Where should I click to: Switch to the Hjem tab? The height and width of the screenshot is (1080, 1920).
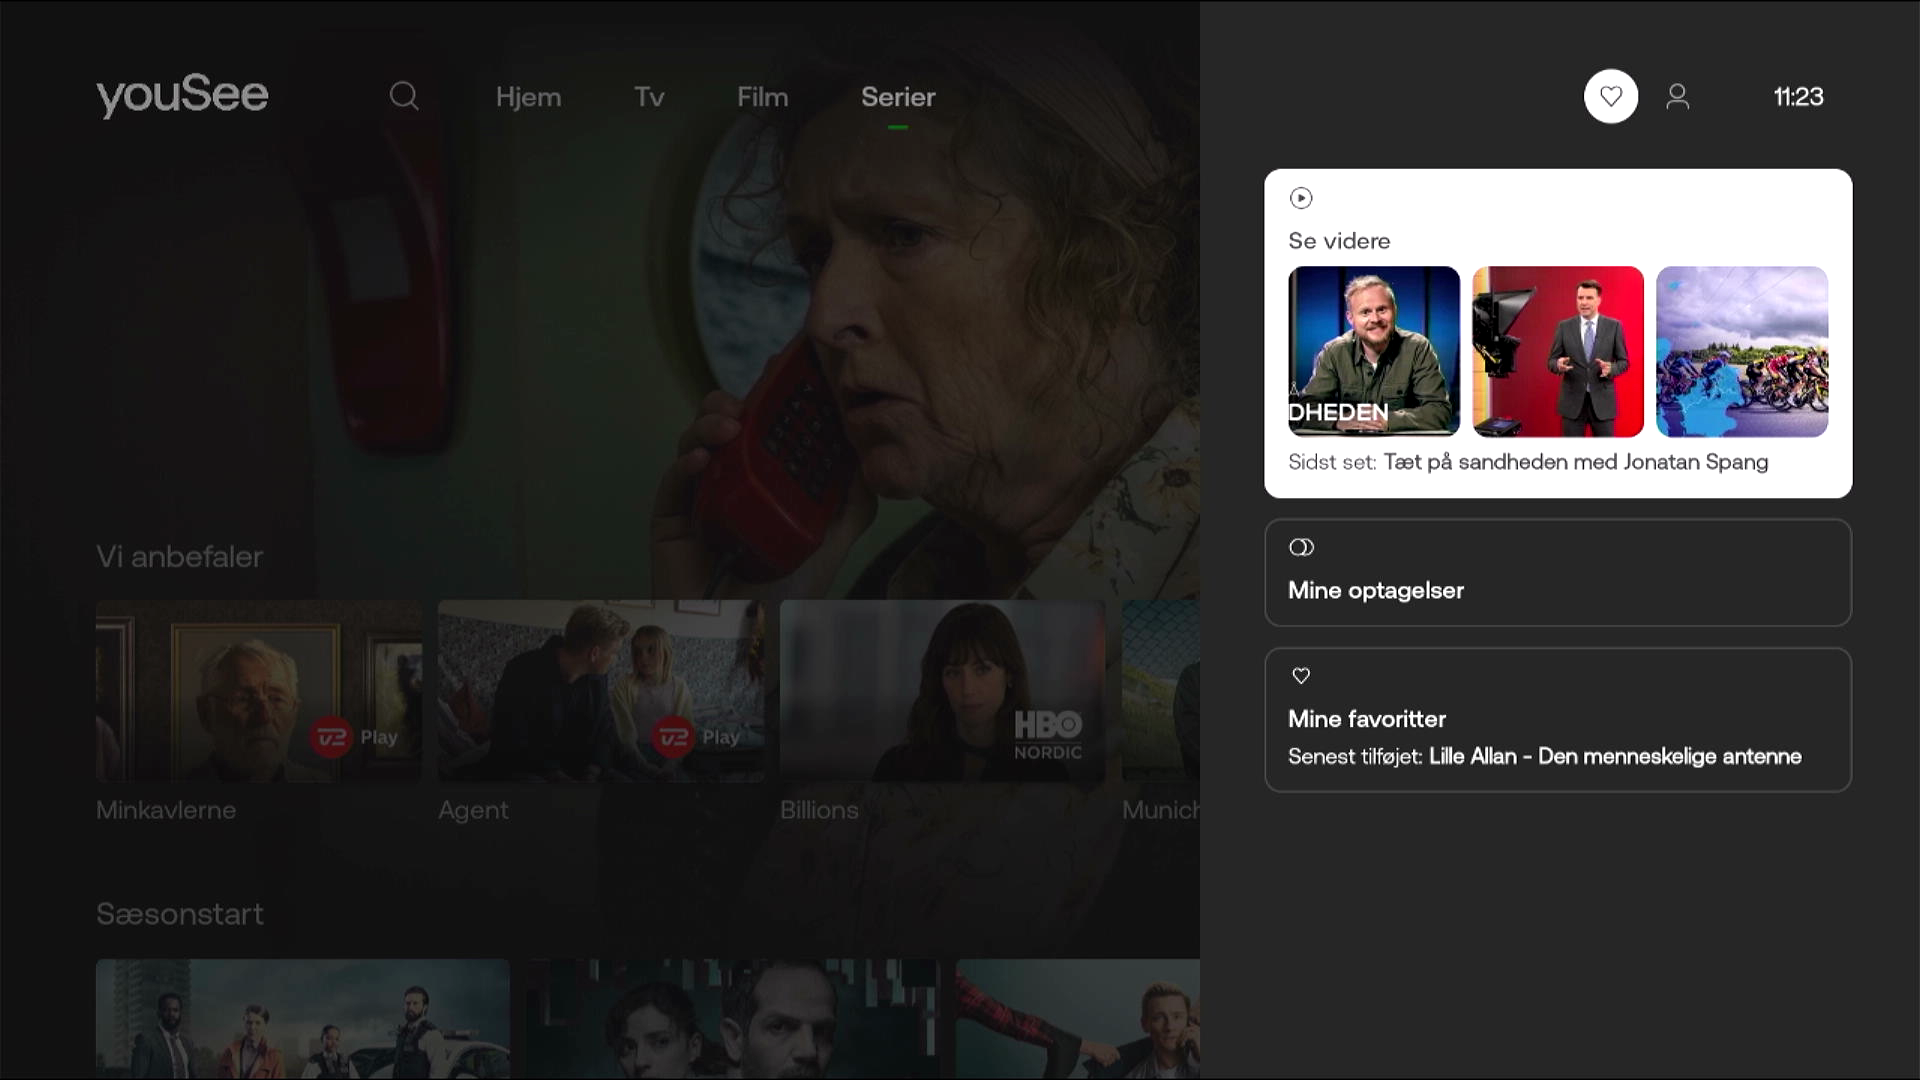529,97
